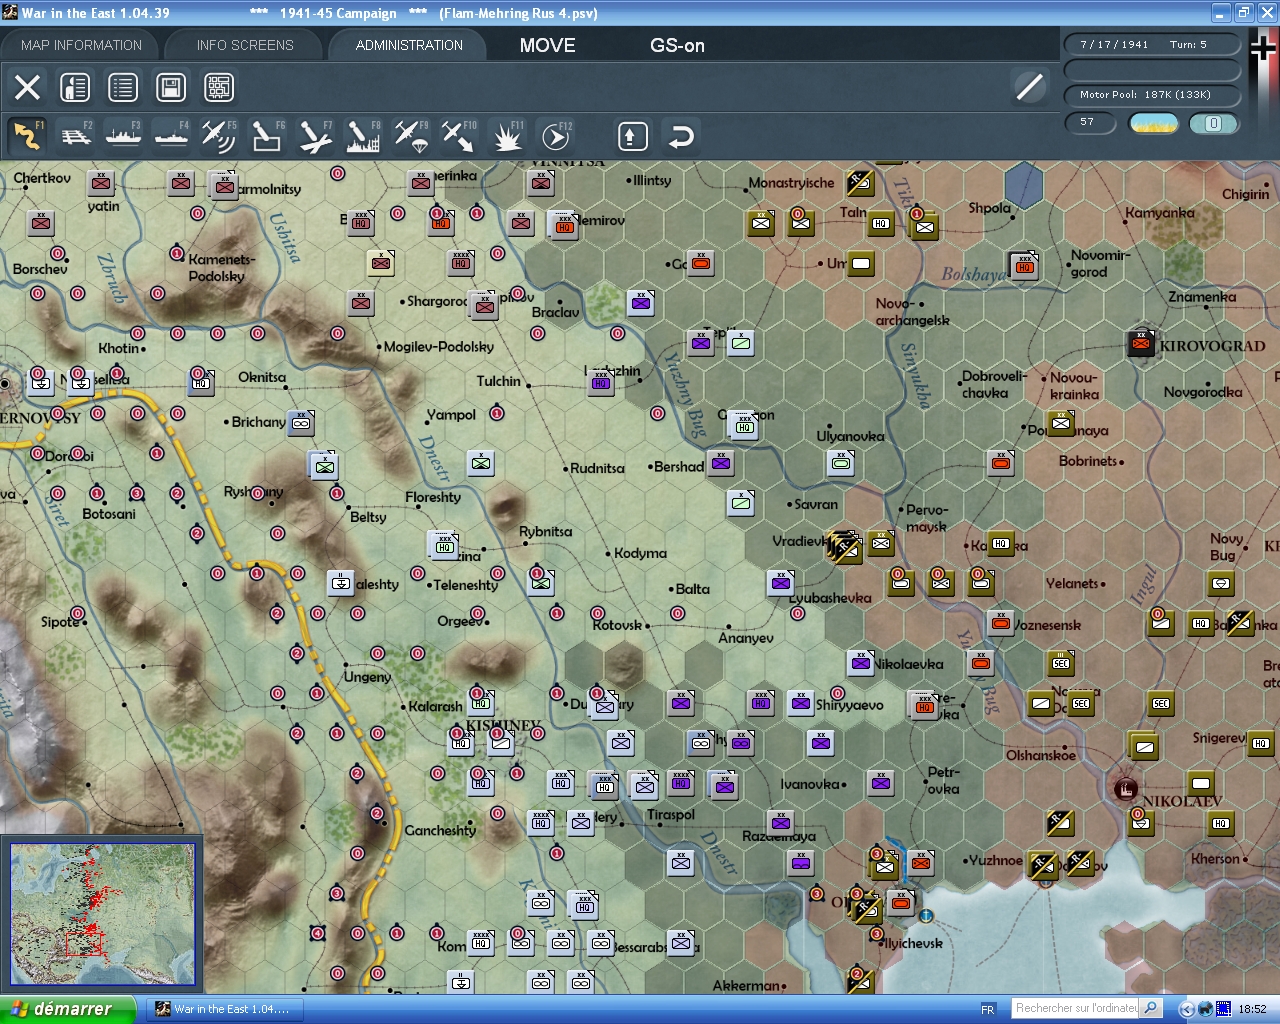The height and width of the screenshot is (1024, 1280).
Task: Click the minimap overview thumbnail
Action: tap(102, 915)
